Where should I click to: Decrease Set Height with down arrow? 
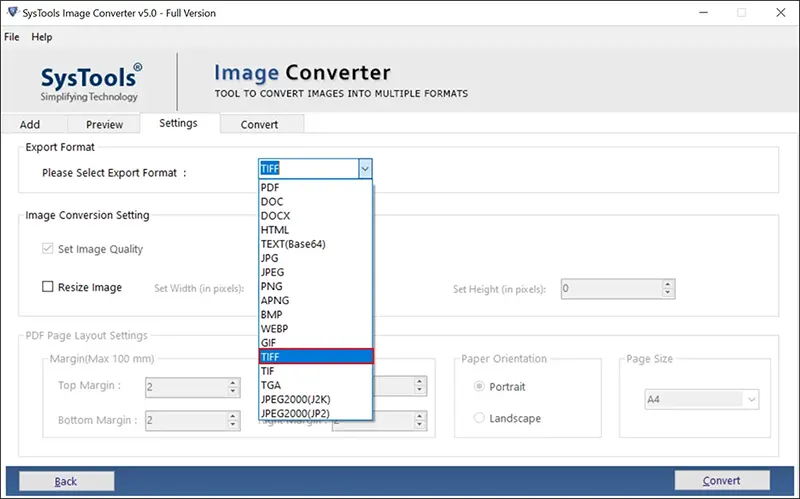(x=667, y=293)
